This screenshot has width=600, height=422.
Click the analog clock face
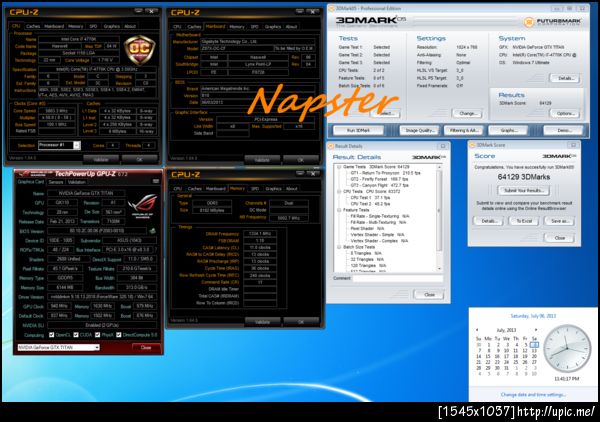567,348
